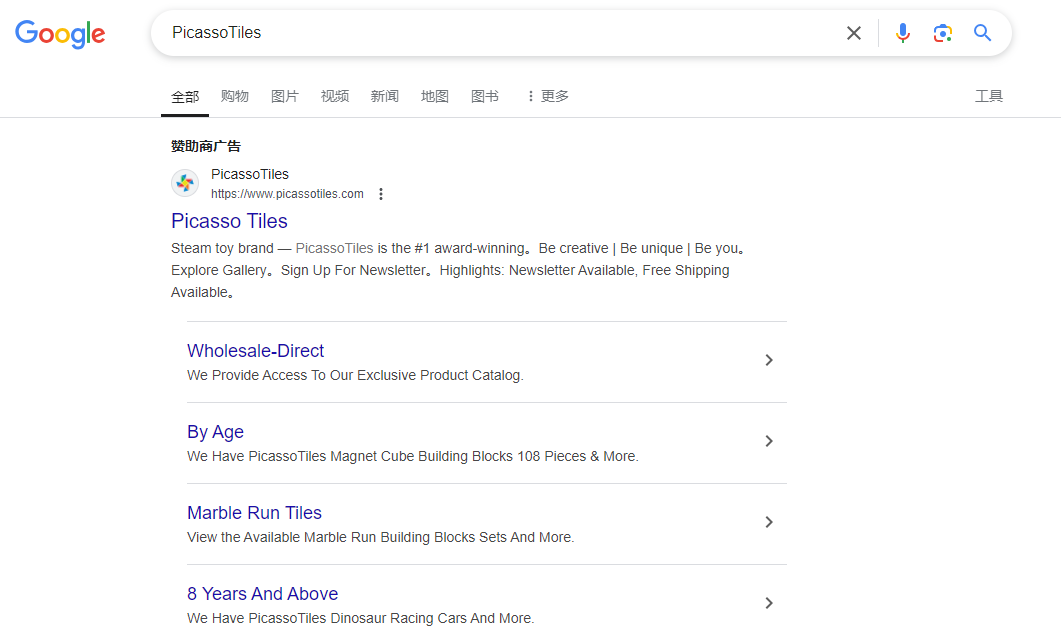Click the chevron on By Age row
Screen dimensions: 1061x628
[769, 441]
